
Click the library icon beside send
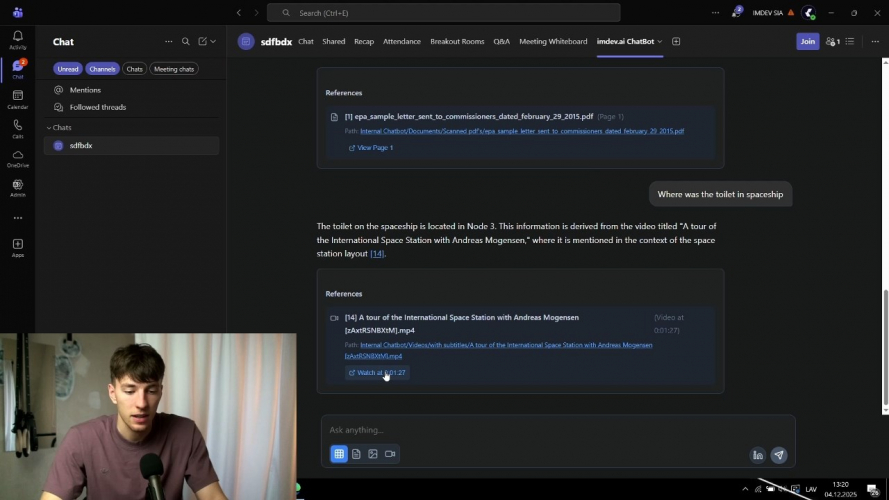[758, 455]
